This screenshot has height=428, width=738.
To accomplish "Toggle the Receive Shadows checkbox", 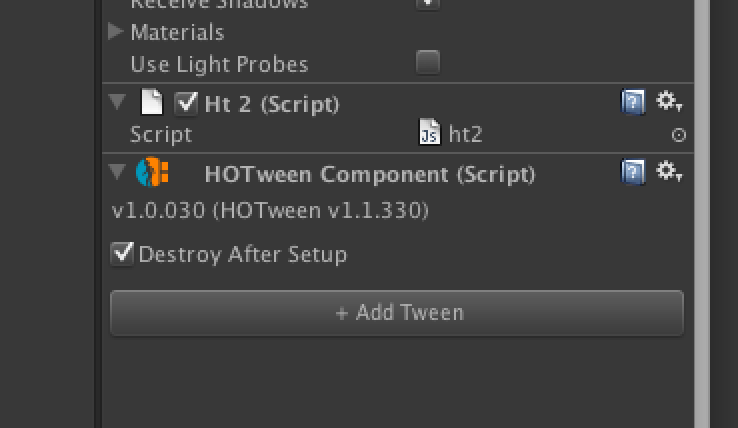I will pyautogui.click(x=428, y=4).
